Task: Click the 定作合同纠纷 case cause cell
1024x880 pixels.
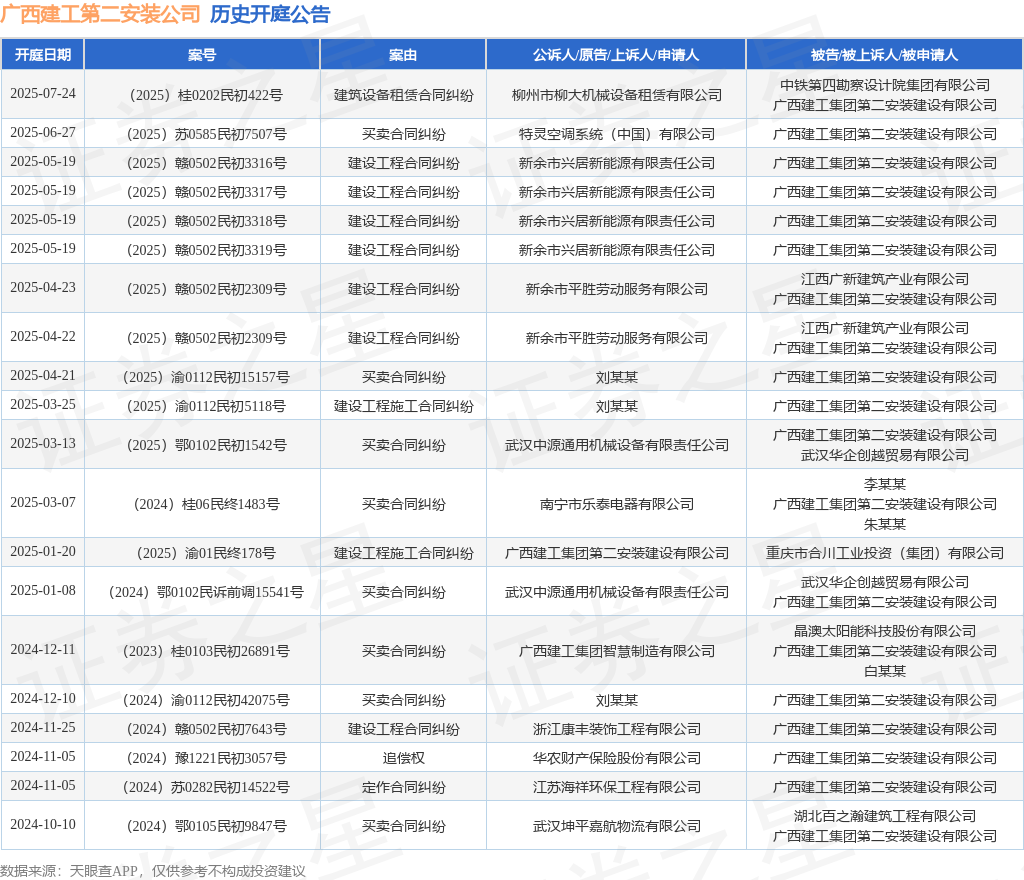Action: (x=404, y=787)
